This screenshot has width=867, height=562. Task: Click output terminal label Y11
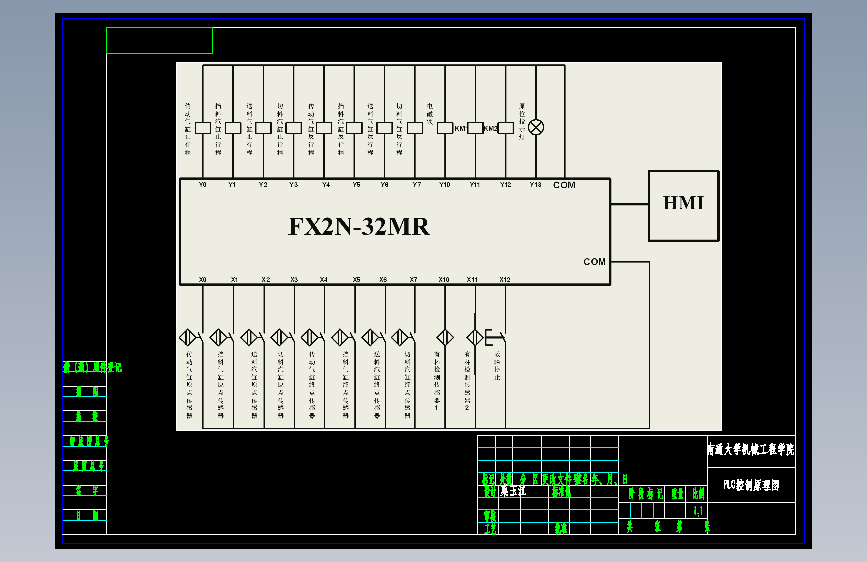(x=474, y=185)
